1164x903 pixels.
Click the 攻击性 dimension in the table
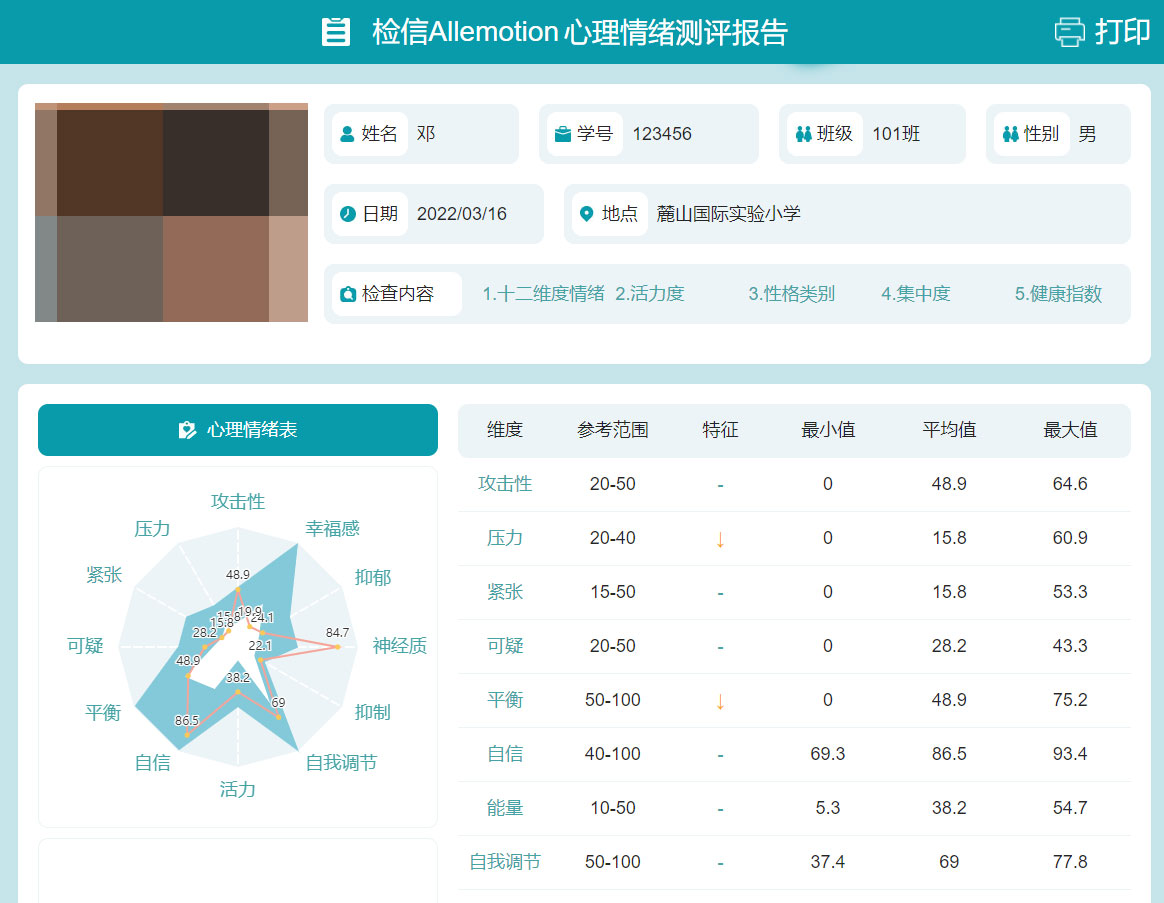pyautogui.click(x=505, y=484)
